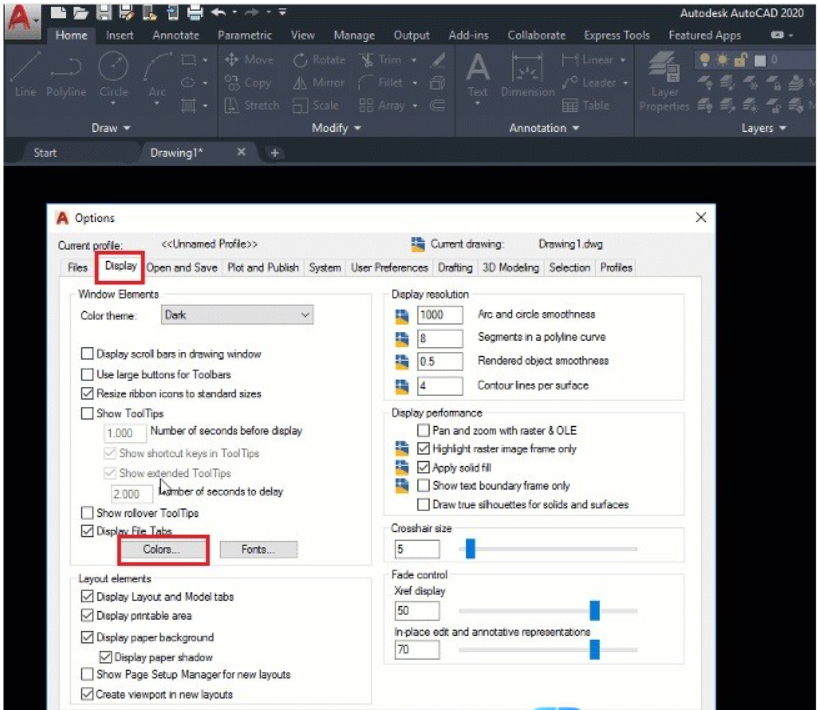Image resolution: width=819 pixels, height=710 pixels.
Task: Click the Colors... button
Action: pos(162,549)
